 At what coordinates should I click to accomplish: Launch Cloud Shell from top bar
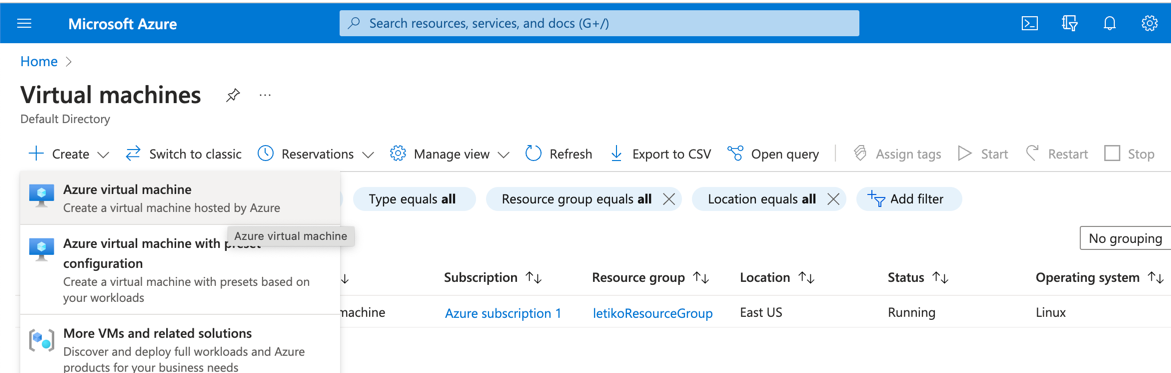pos(1030,23)
